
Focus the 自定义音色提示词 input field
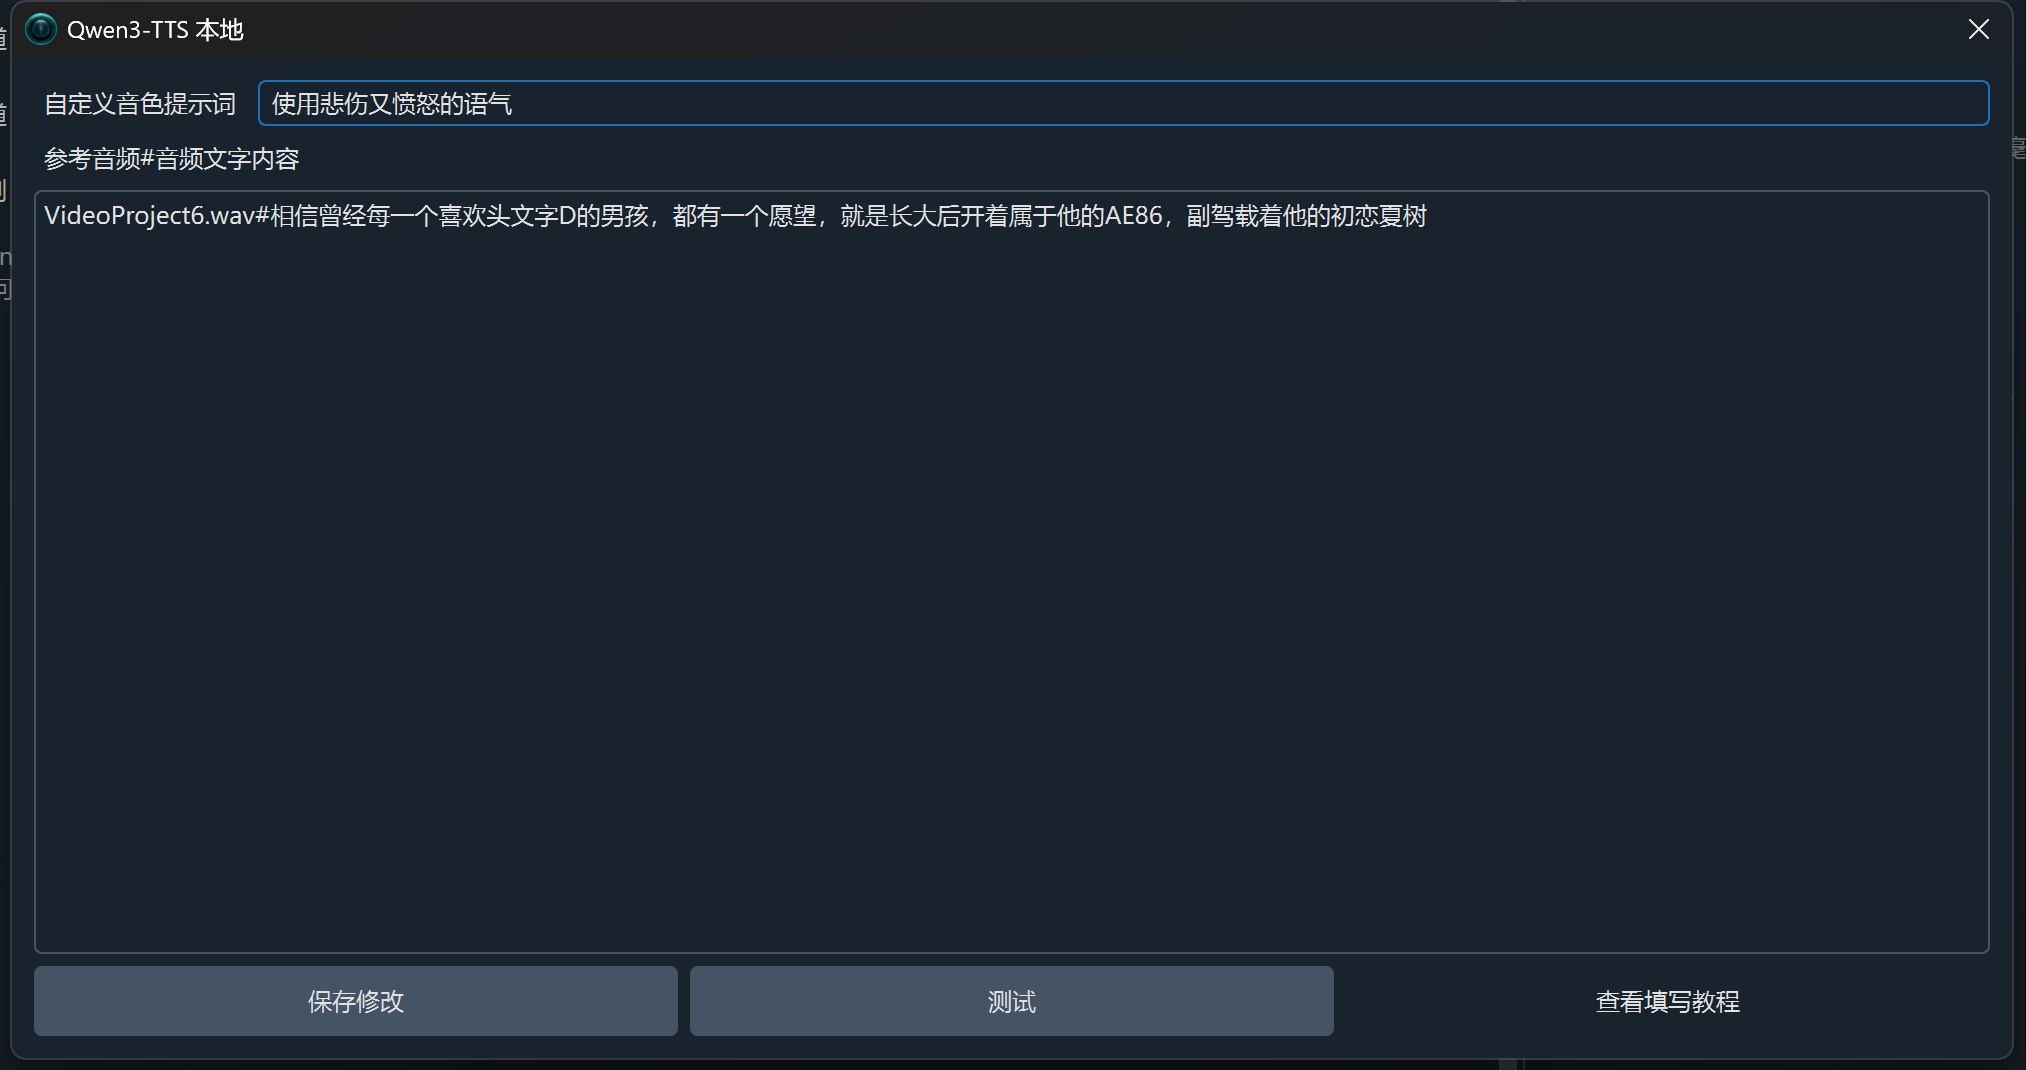tap(1123, 103)
